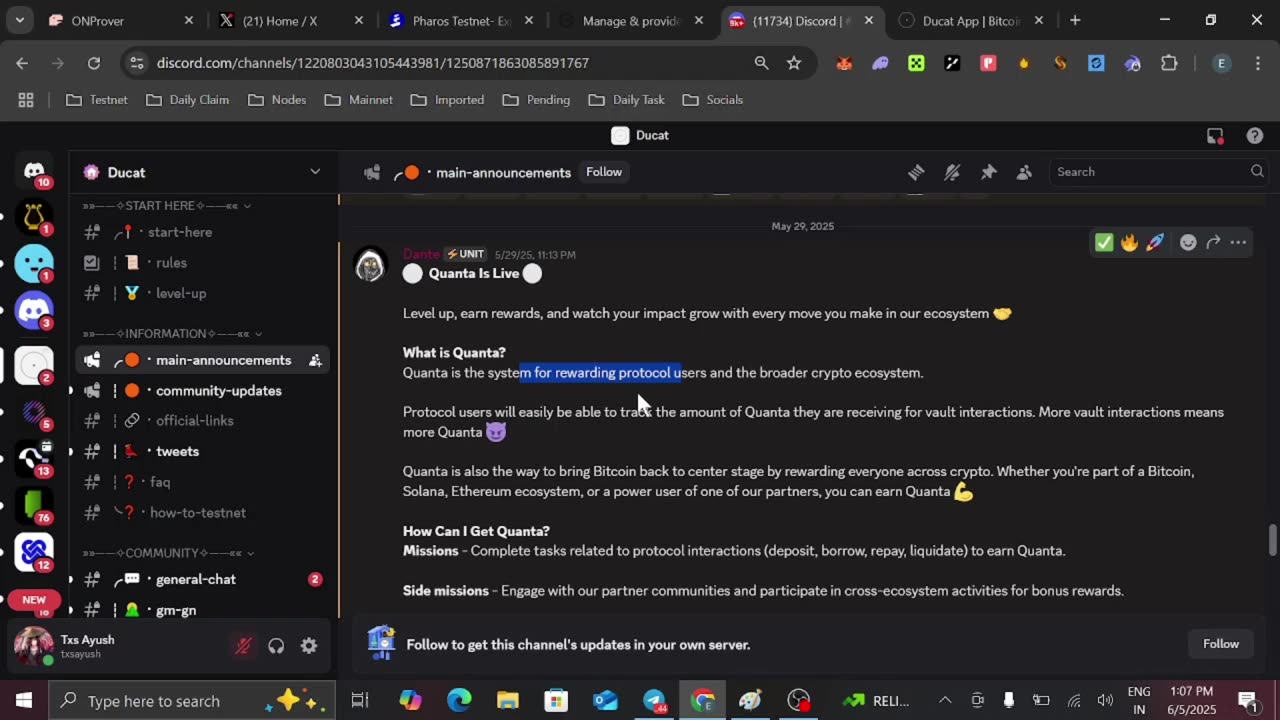Viewport: 1280px width, 720px height.
Task: Add the green checkmark reaction
Action: click(1104, 242)
